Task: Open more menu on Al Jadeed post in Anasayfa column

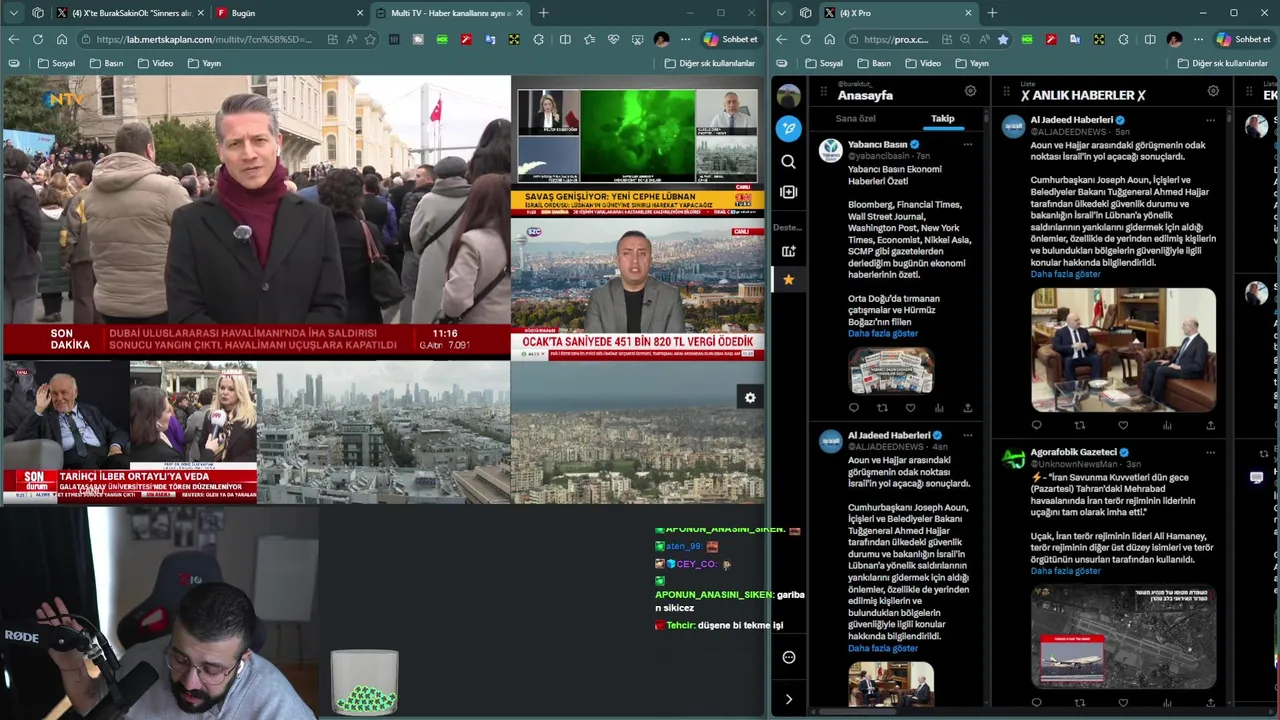Action: coord(967,435)
